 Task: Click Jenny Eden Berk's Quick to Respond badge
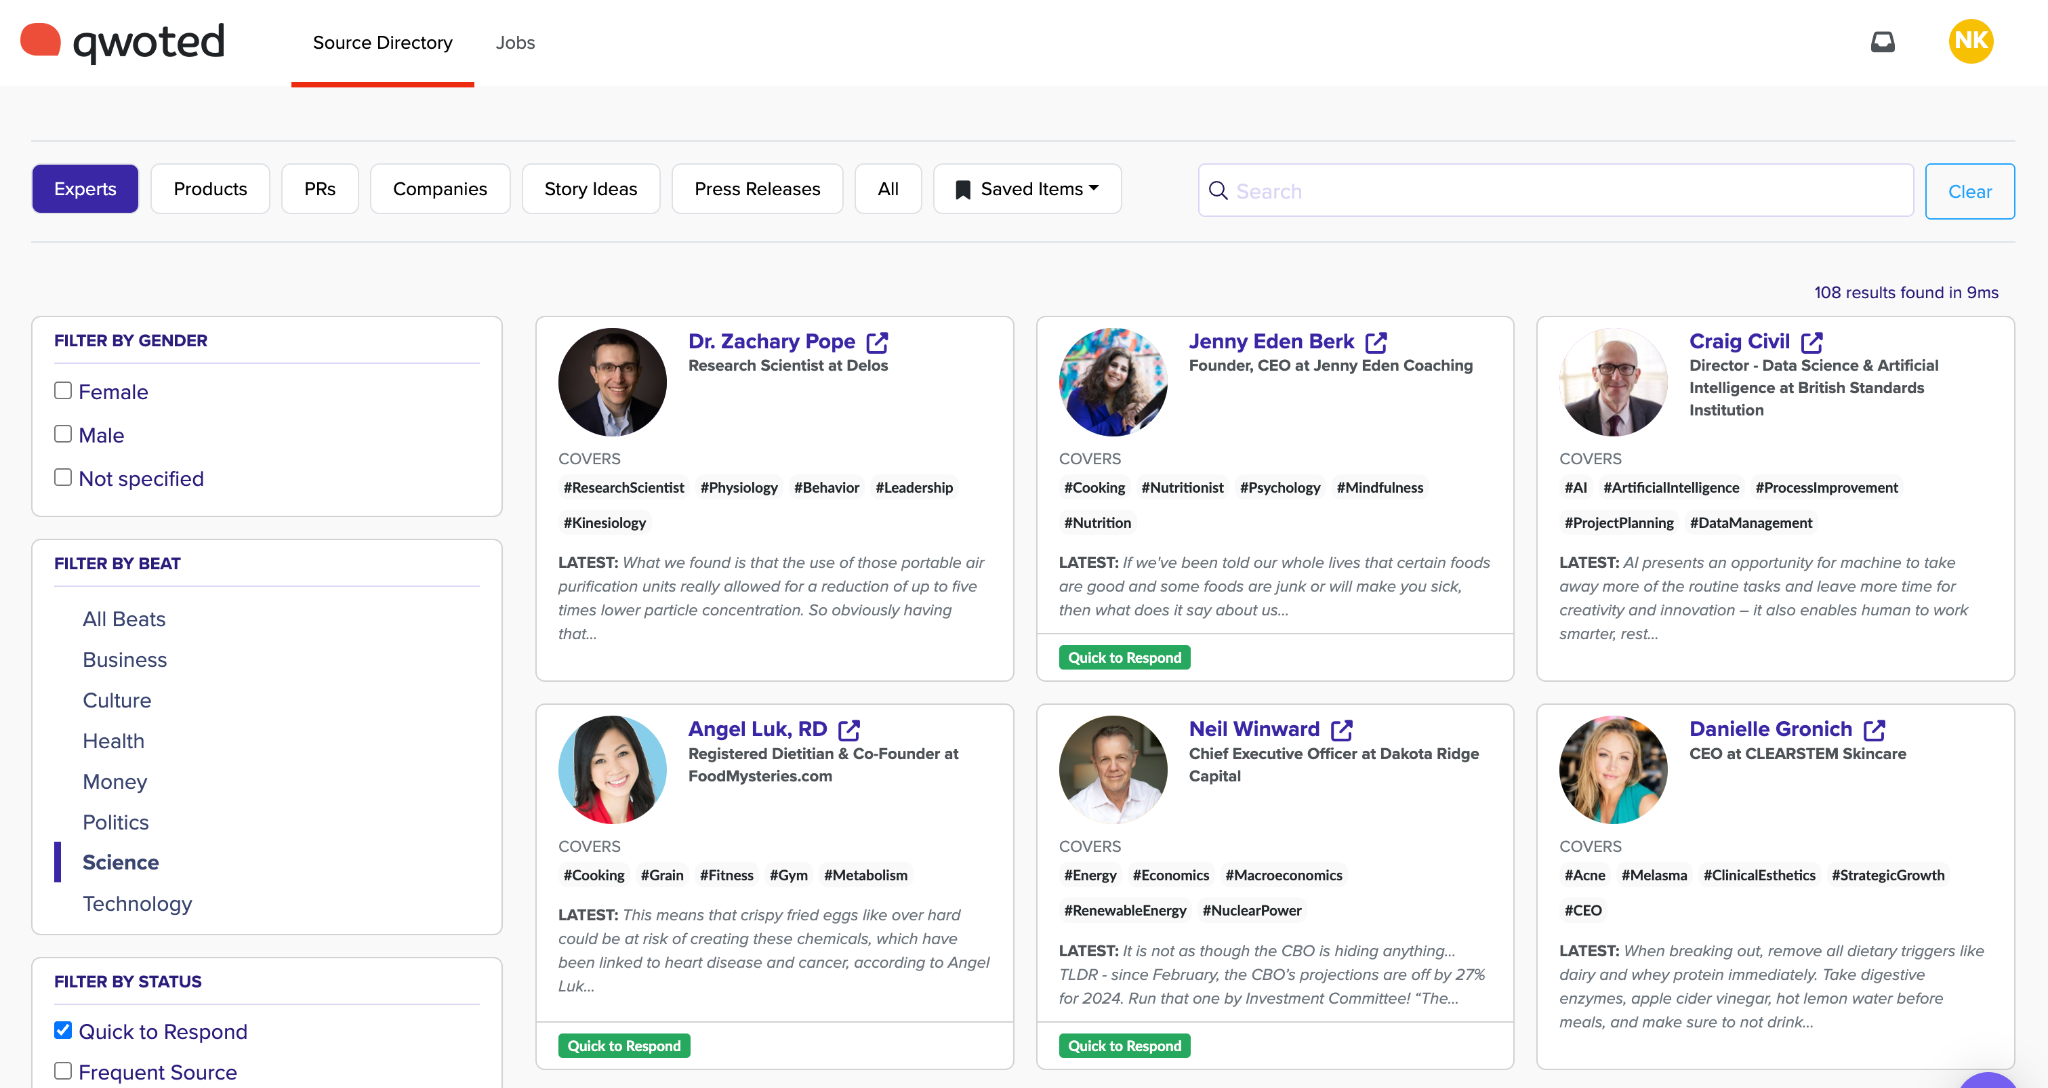[1124, 658]
